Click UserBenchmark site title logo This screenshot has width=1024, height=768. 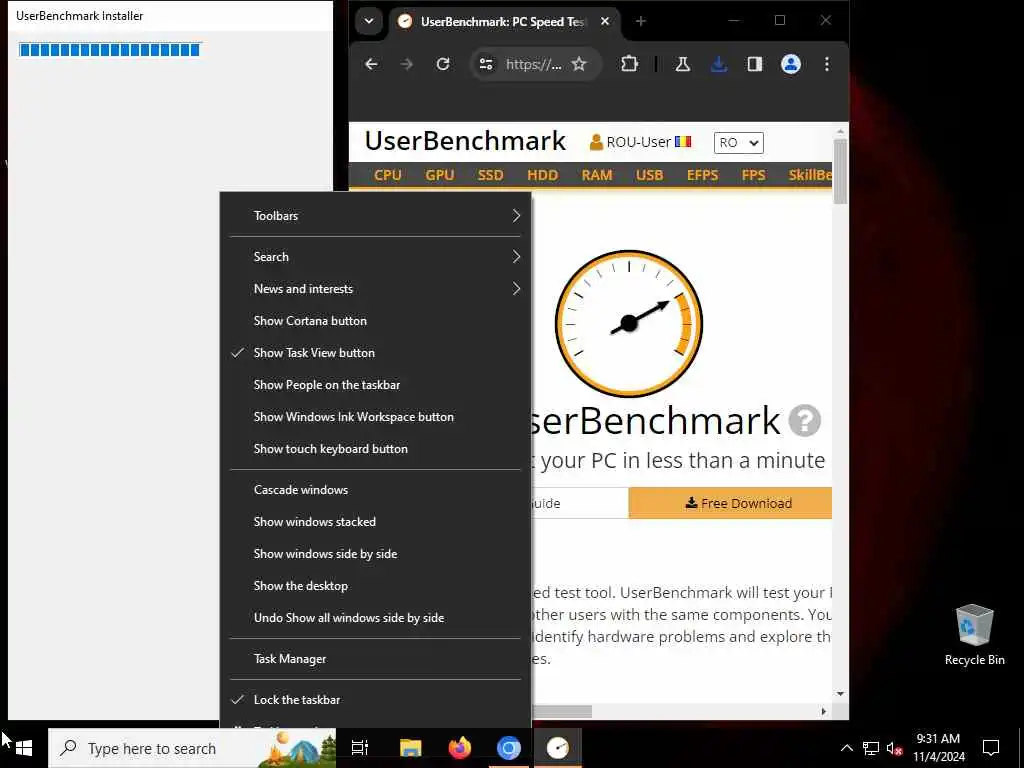coord(465,141)
